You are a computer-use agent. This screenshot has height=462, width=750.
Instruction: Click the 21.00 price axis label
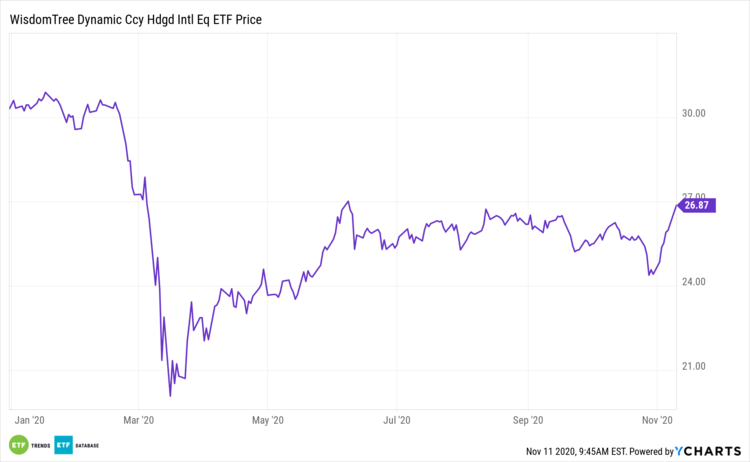pos(693,366)
